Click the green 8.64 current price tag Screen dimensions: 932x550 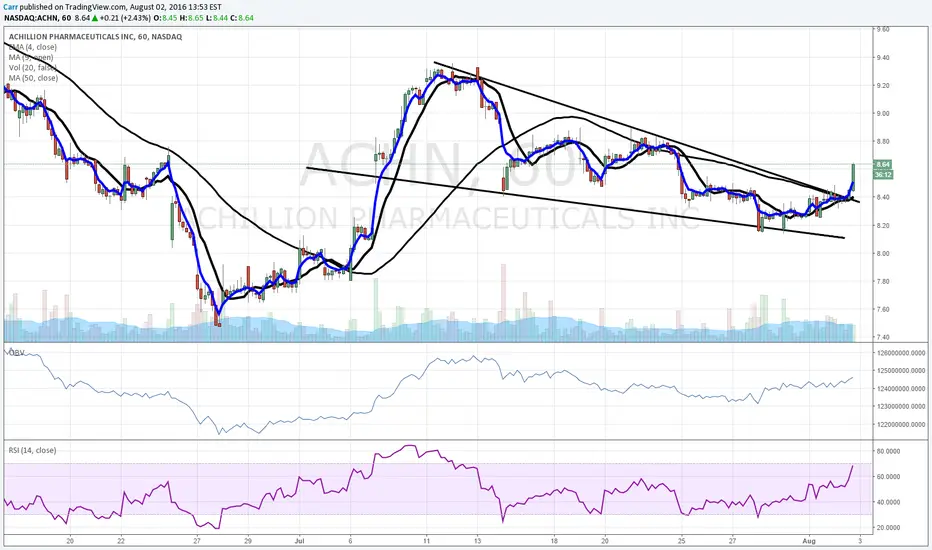[883, 164]
